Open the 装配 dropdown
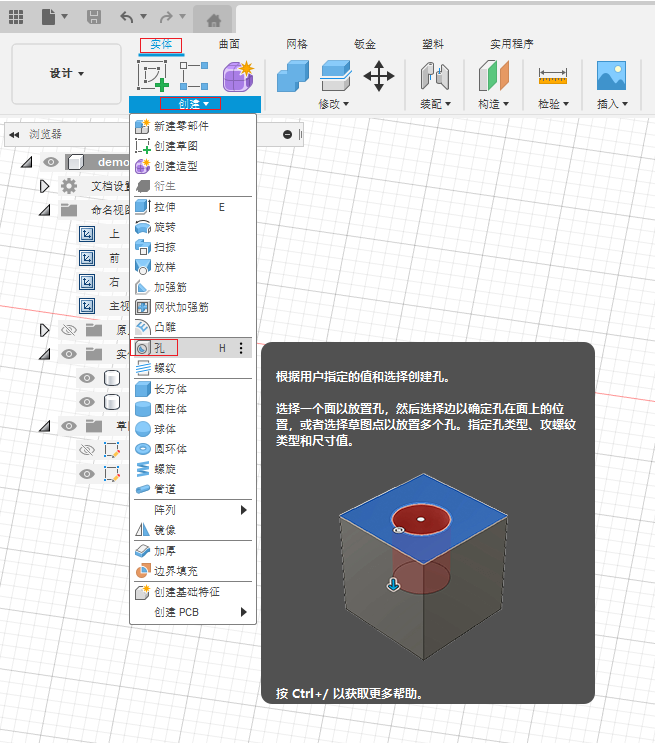Image resolution: width=655 pixels, height=743 pixels. tap(435, 104)
